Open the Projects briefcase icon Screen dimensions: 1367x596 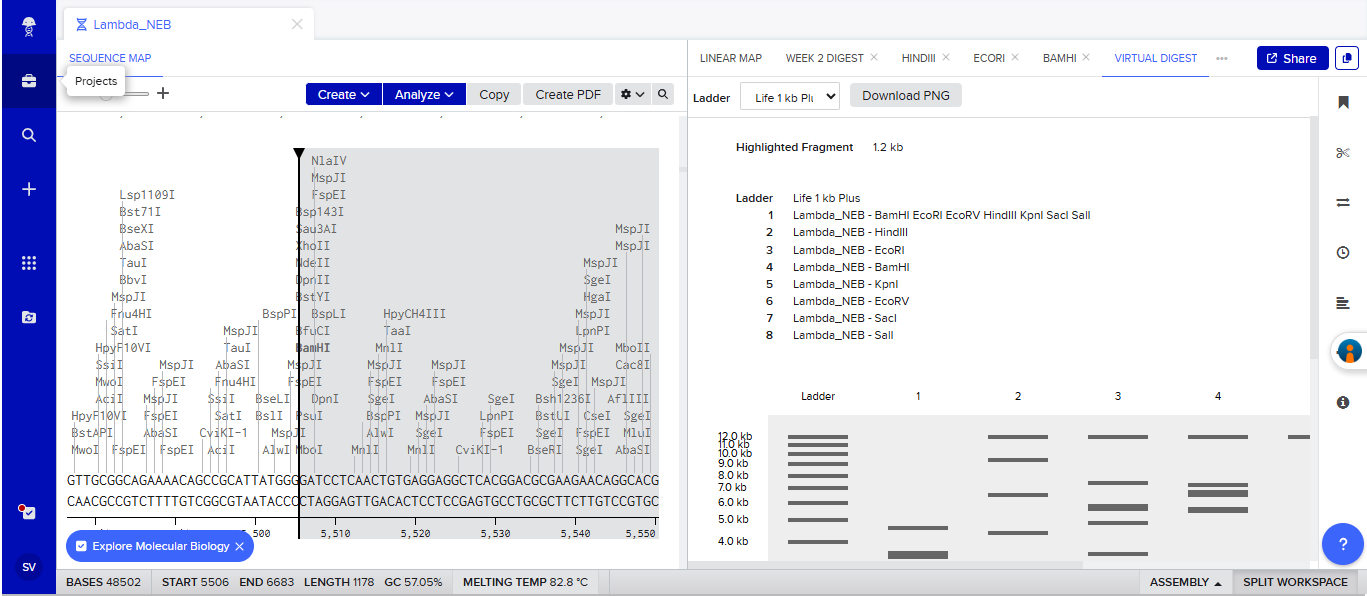(29, 81)
